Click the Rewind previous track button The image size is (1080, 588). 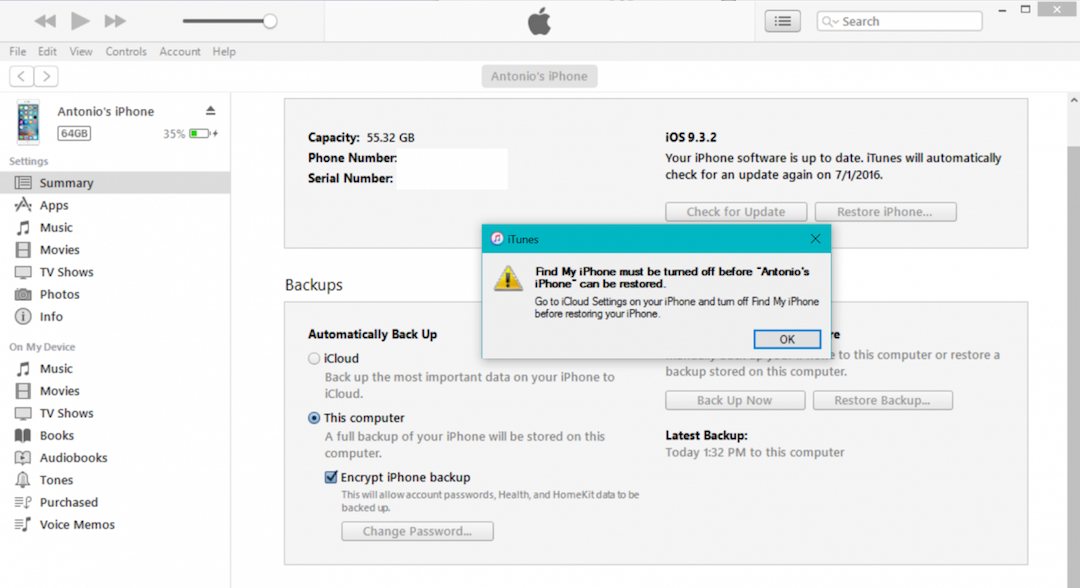[45, 21]
